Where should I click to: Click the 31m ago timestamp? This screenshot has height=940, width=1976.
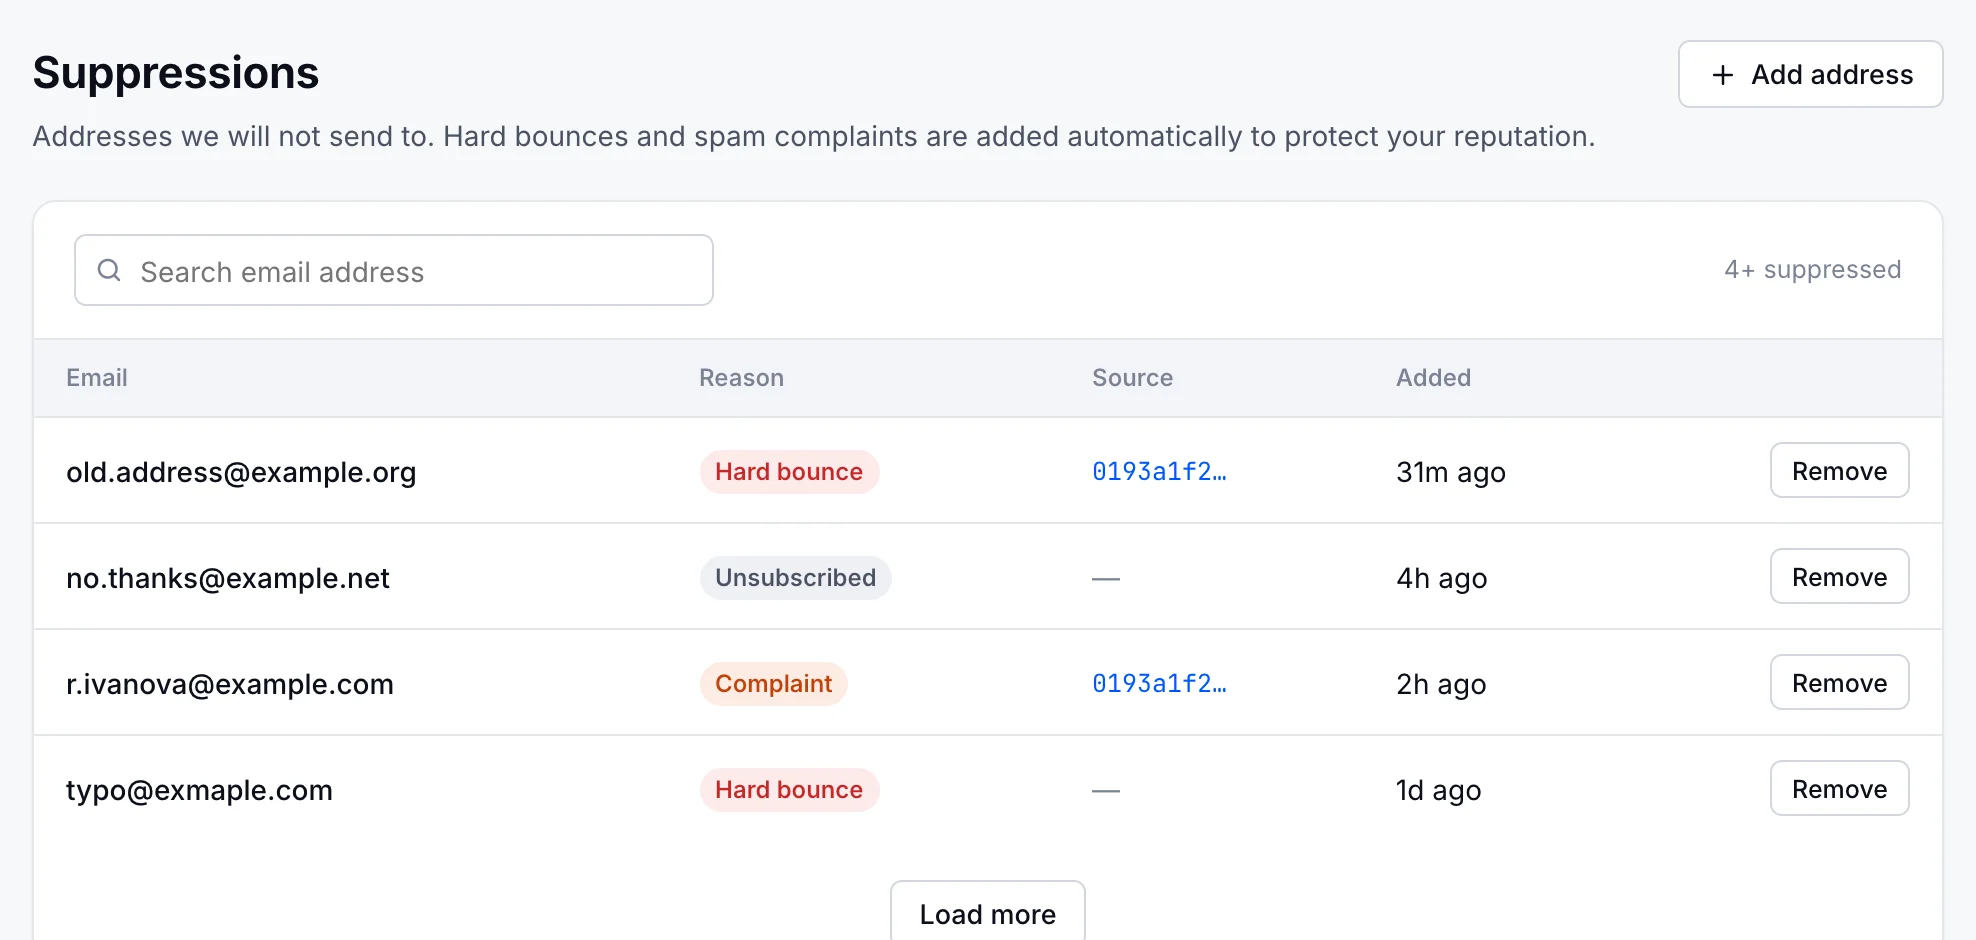(1451, 472)
